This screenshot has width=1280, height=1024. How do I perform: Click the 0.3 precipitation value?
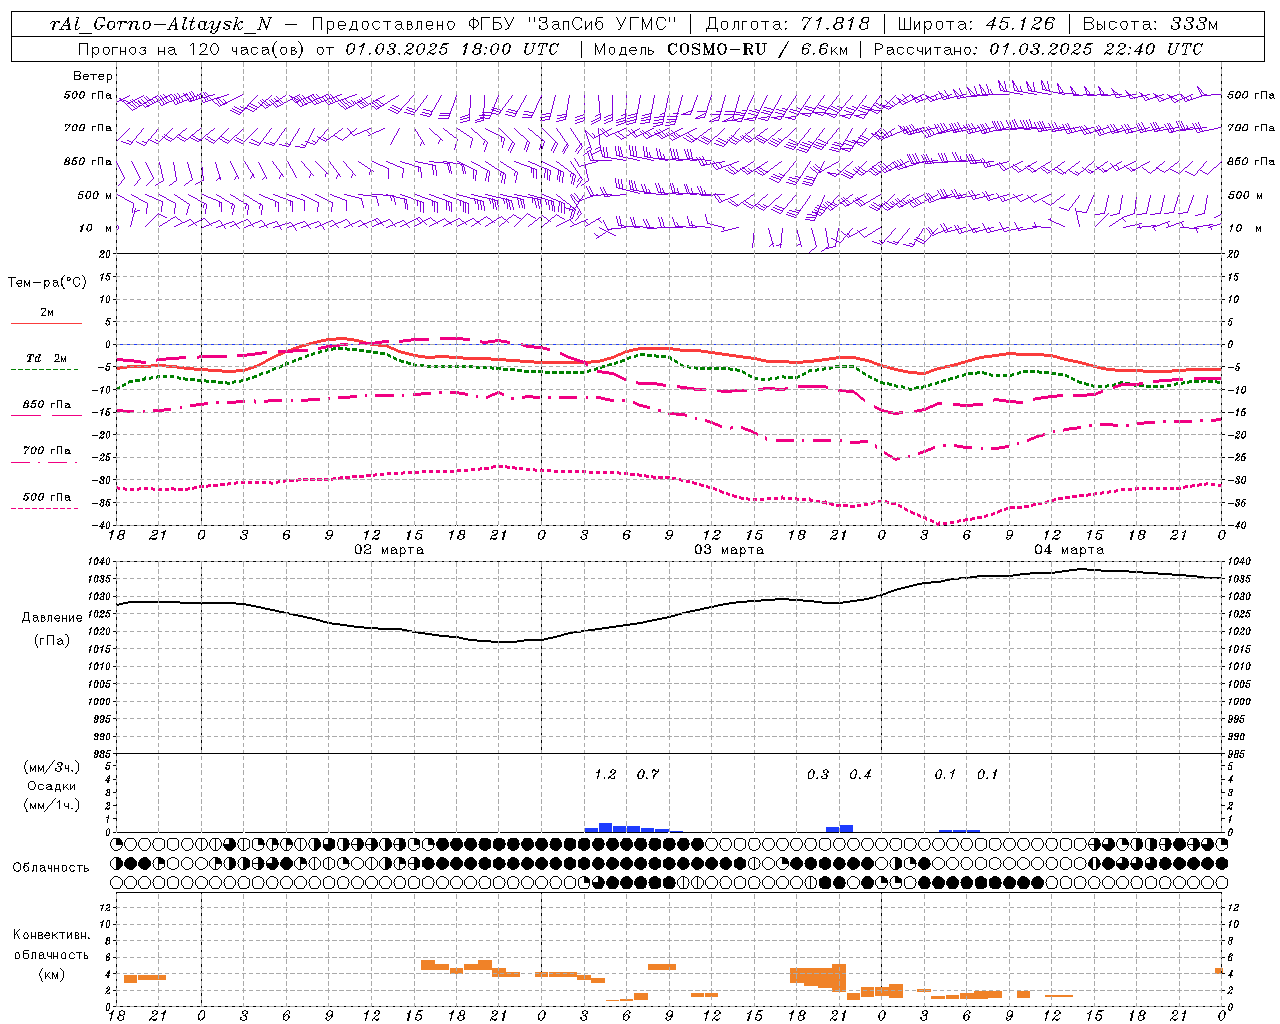coord(818,775)
